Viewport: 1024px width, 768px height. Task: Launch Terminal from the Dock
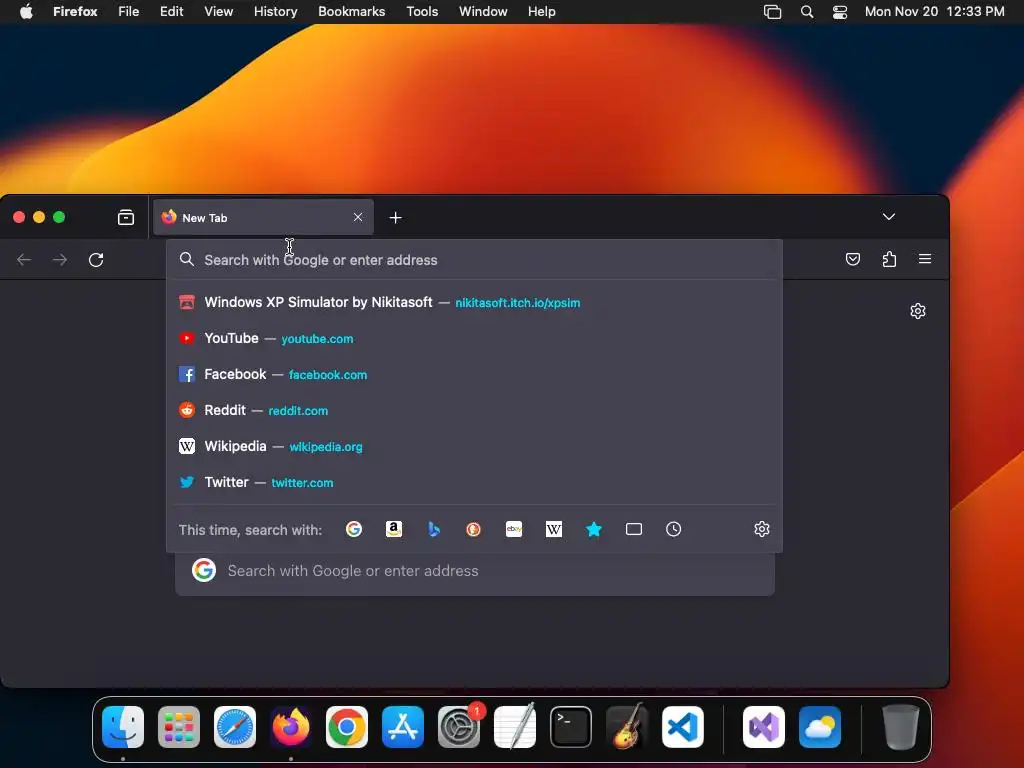(x=571, y=727)
